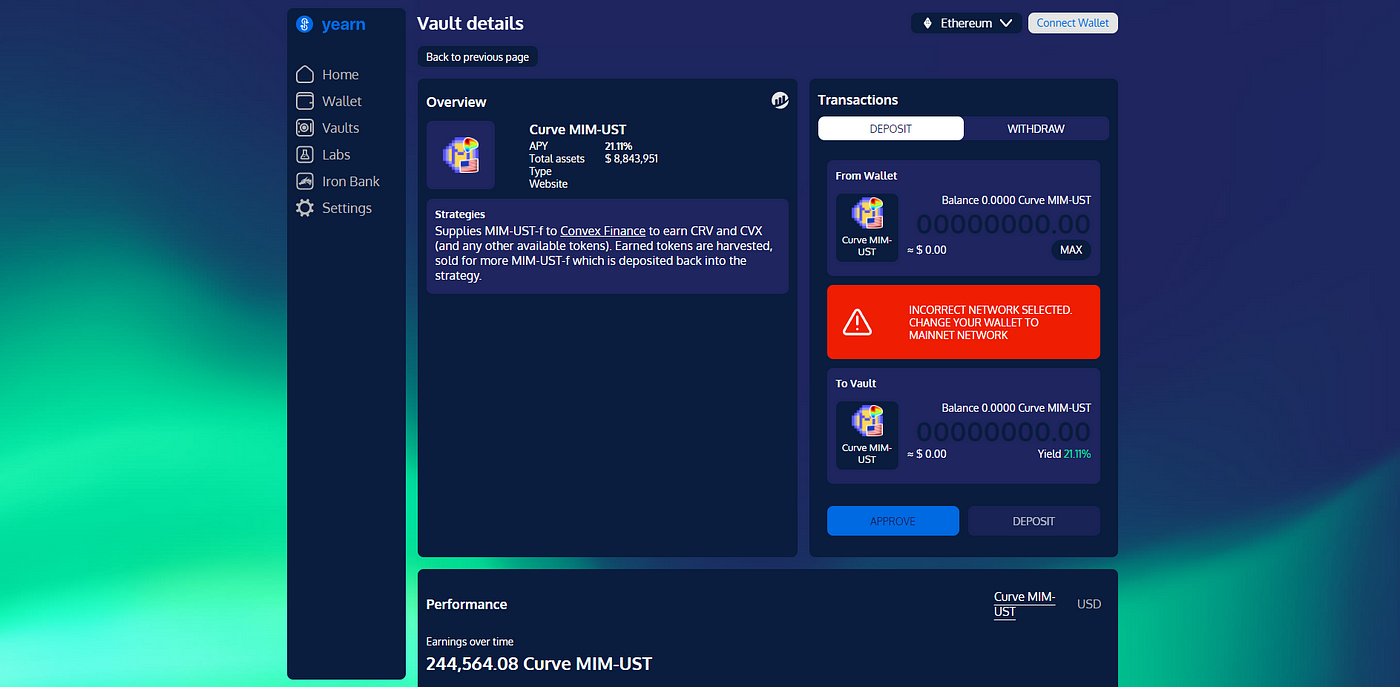This screenshot has width=1400, height=687.
Task: Click the warning triangle icon
Action: point(857,322)
